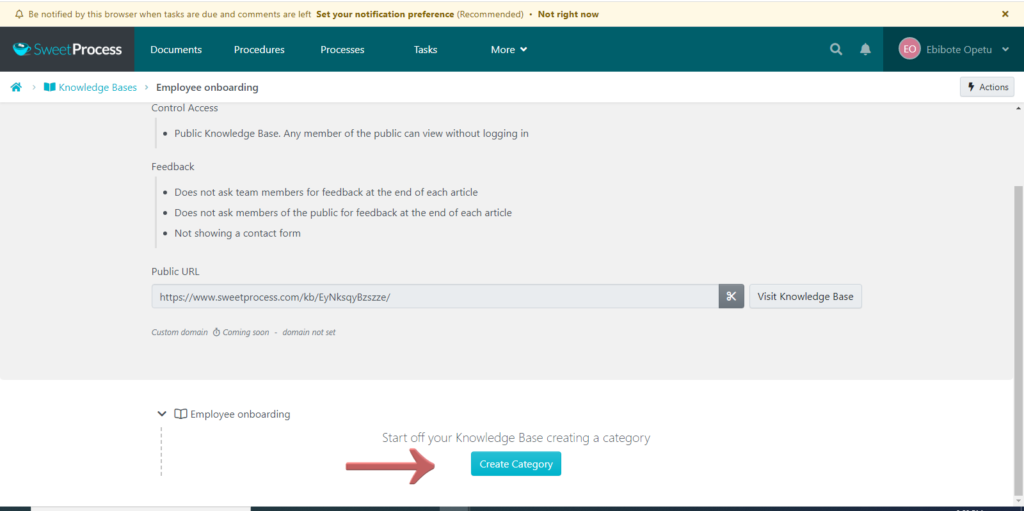Click the EO user avatar

point(909,49)
